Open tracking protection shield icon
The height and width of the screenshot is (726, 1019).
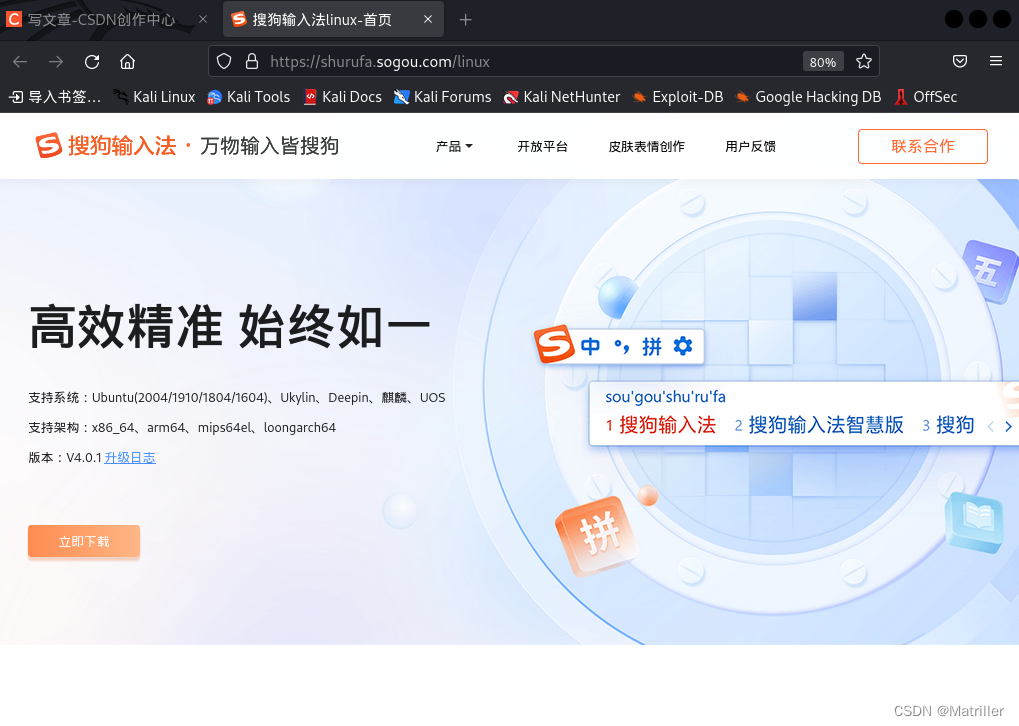pyautogui.click(x=224, y=62)
